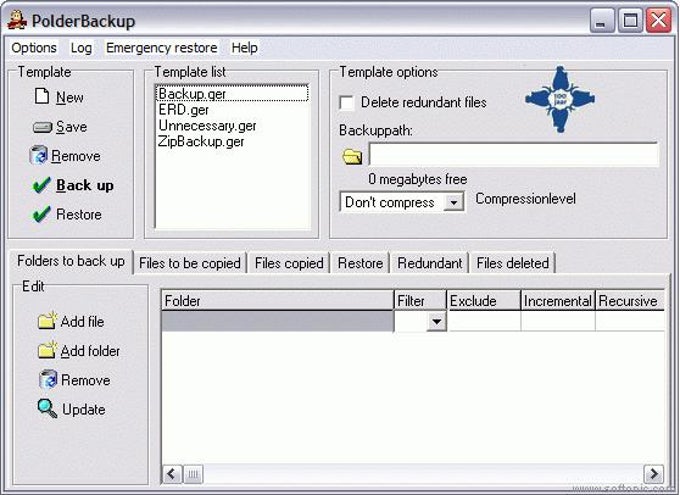Image resolution: width=680 pixels, height=495 pixels.
Task: Switch to the Redundant tab
Action: pyautogui.click(x=430, y=263)
